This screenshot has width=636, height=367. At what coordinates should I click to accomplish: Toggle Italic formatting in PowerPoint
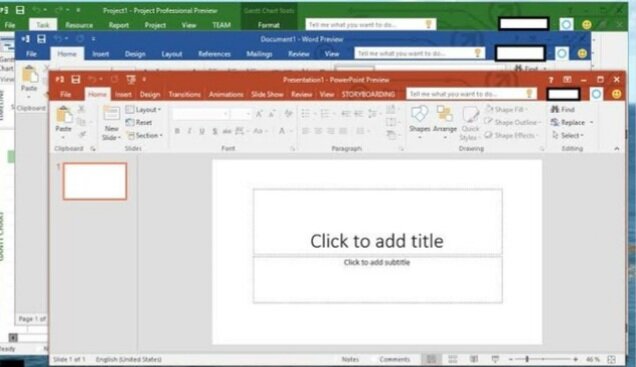189,131
